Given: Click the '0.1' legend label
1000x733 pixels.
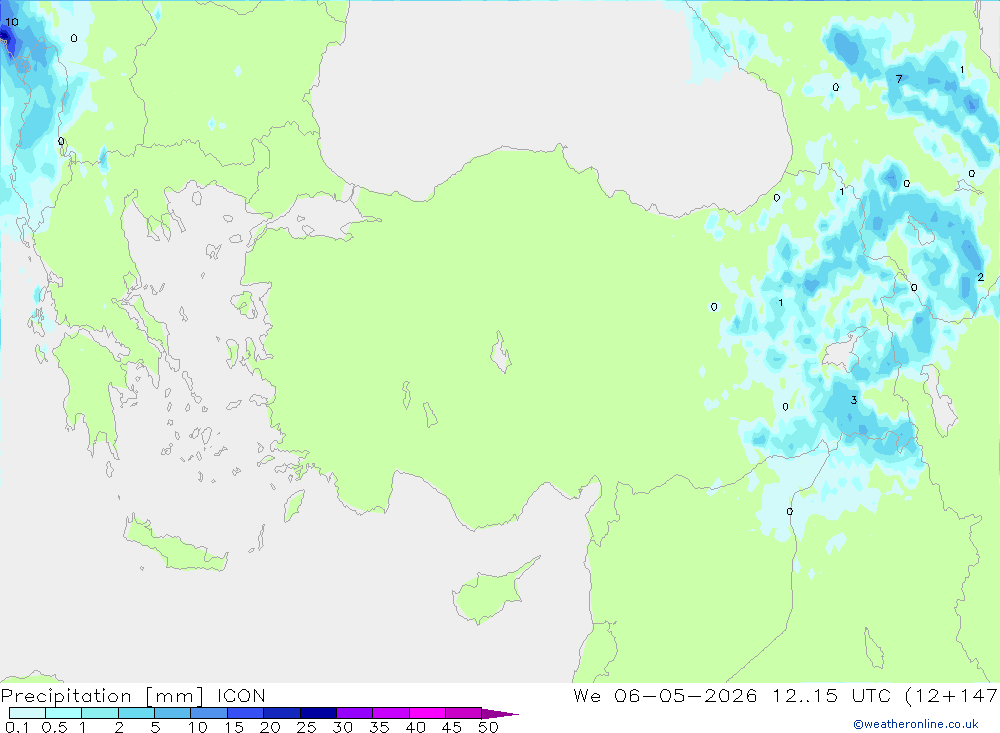Looking at the screenshot, I should pos(17,727).
